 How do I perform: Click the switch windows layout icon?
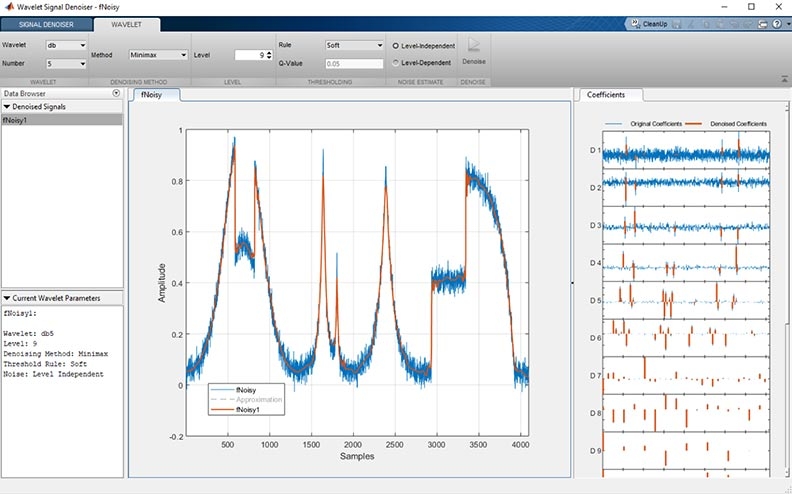click(x=763, y=24)
